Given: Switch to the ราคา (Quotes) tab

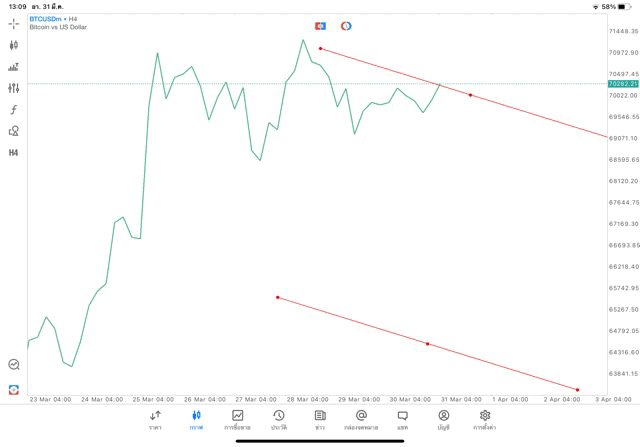Looking at the screenshot, I should 155,419.
